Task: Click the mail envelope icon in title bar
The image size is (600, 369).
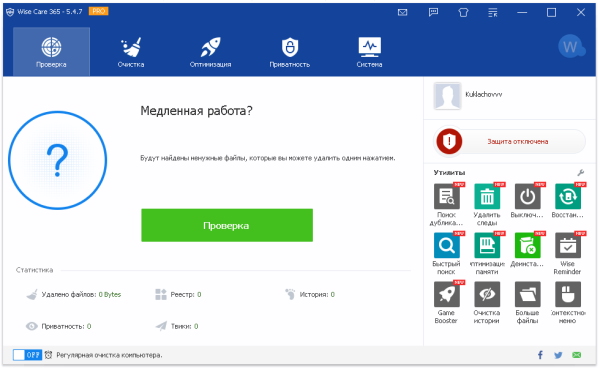Action: click(403, 13)
